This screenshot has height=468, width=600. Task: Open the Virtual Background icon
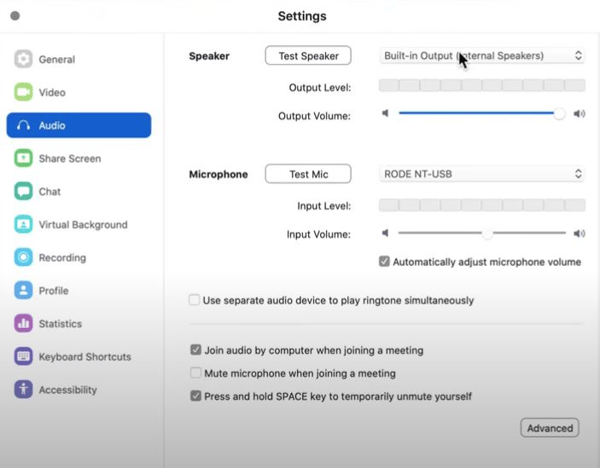pyautogui.click(x=23, y=225)
